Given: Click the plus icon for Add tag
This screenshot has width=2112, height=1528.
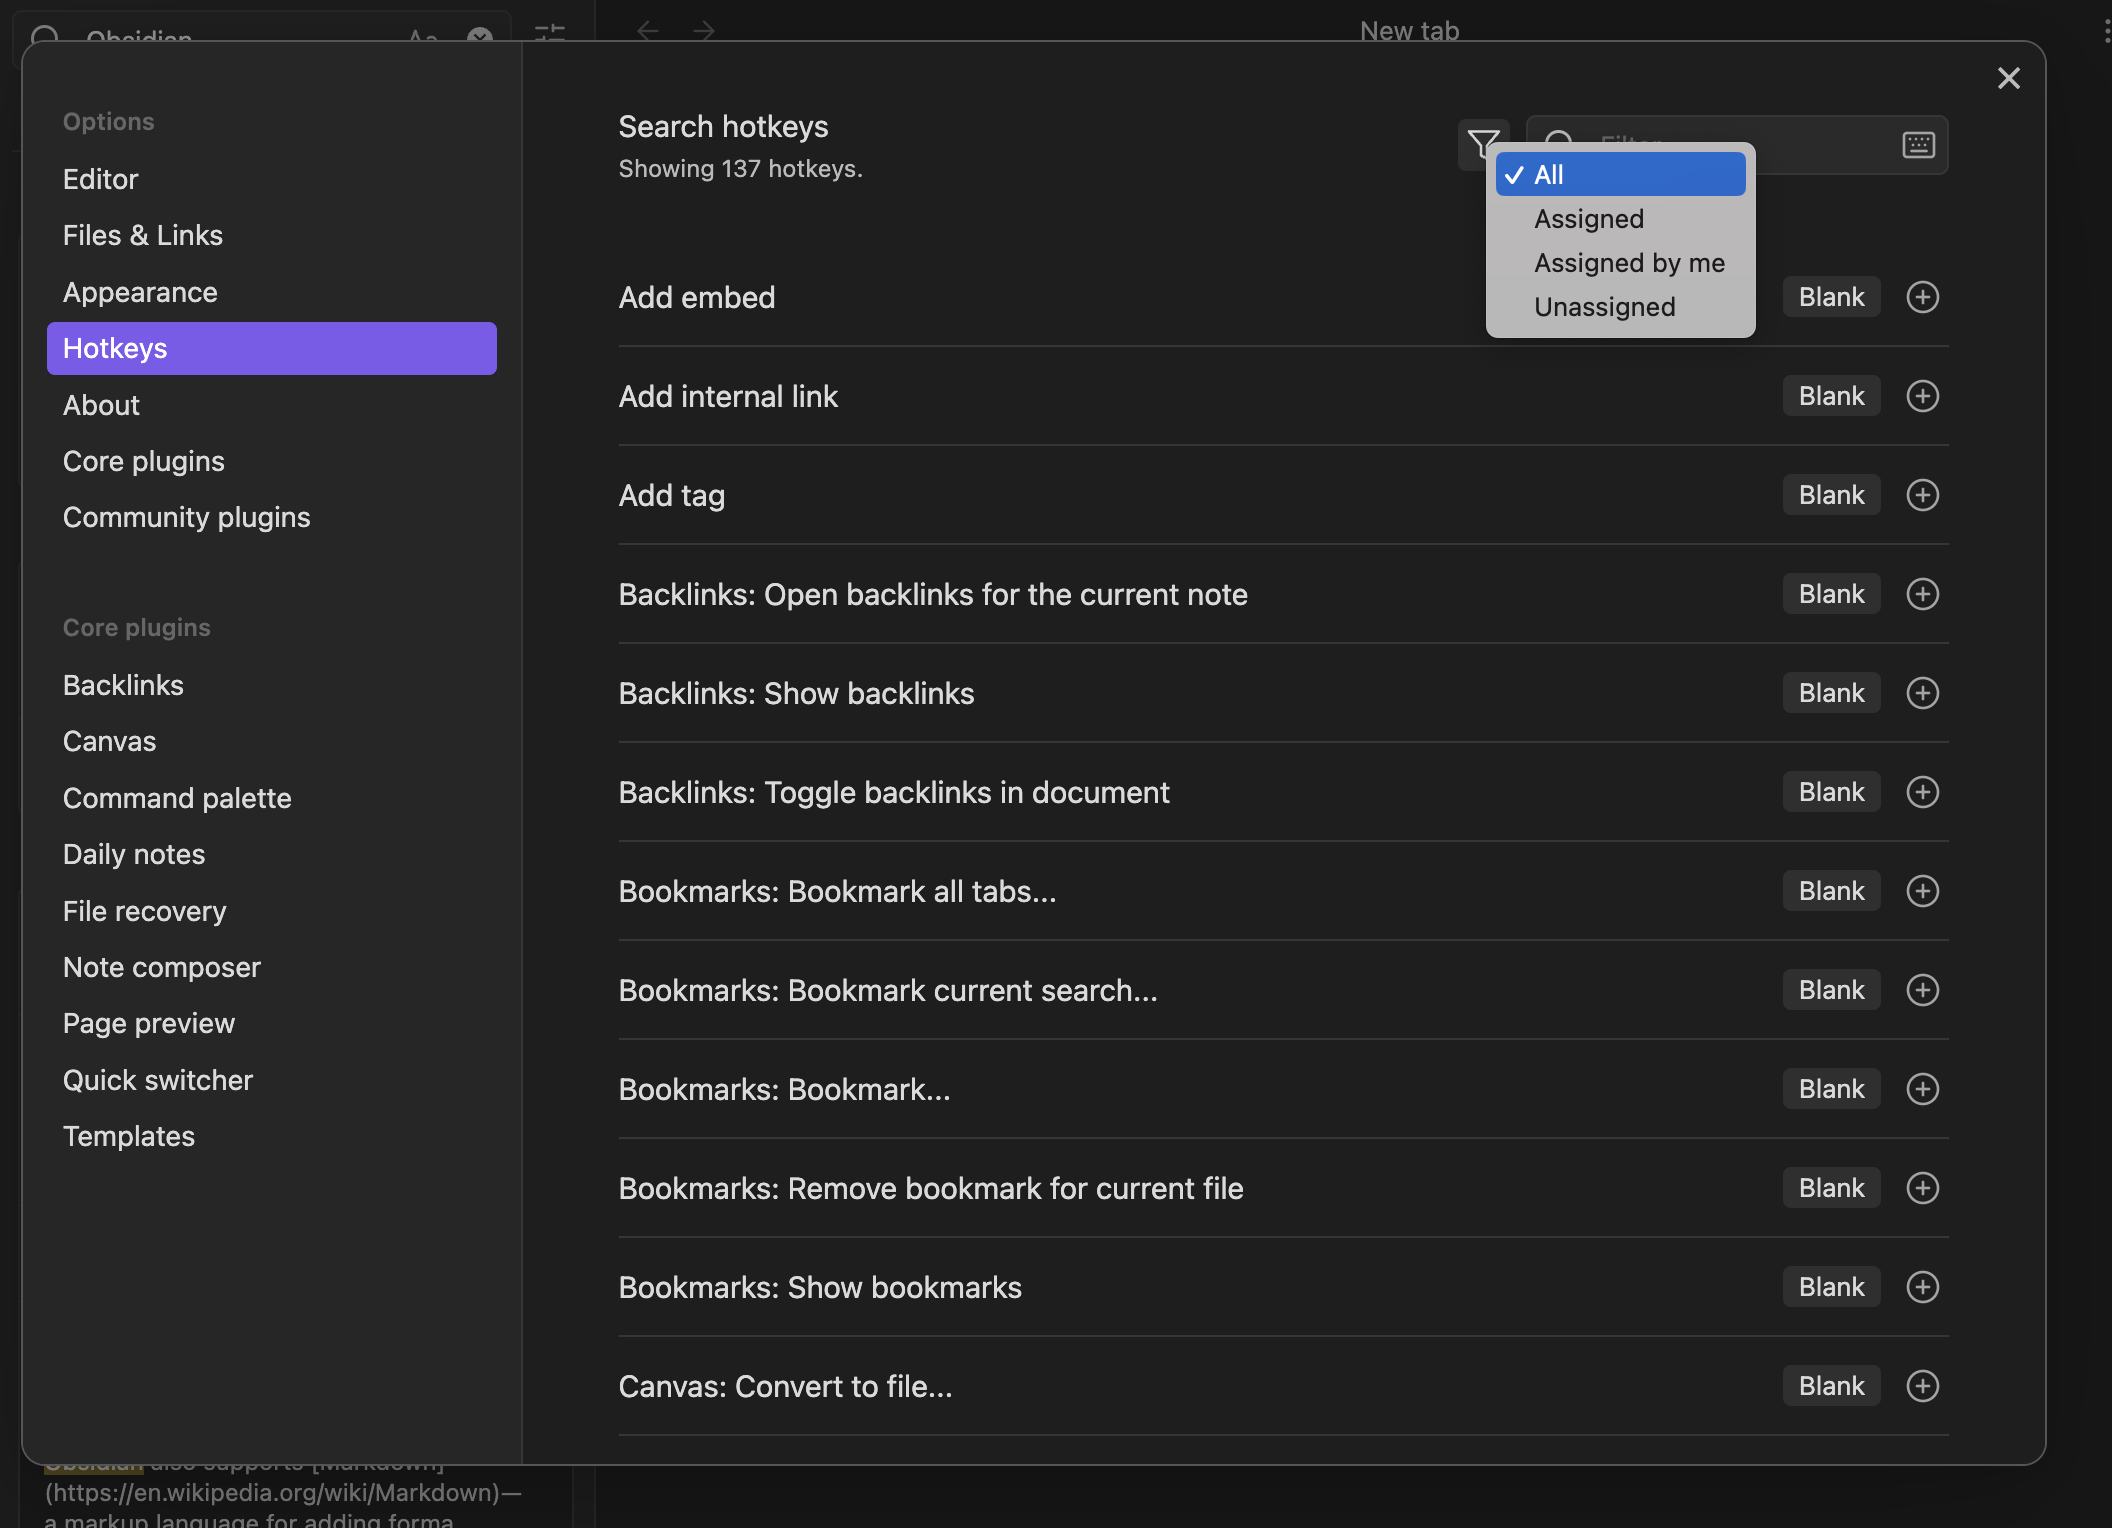Looking at the screenshot, I should click(x=1922, y=495).
